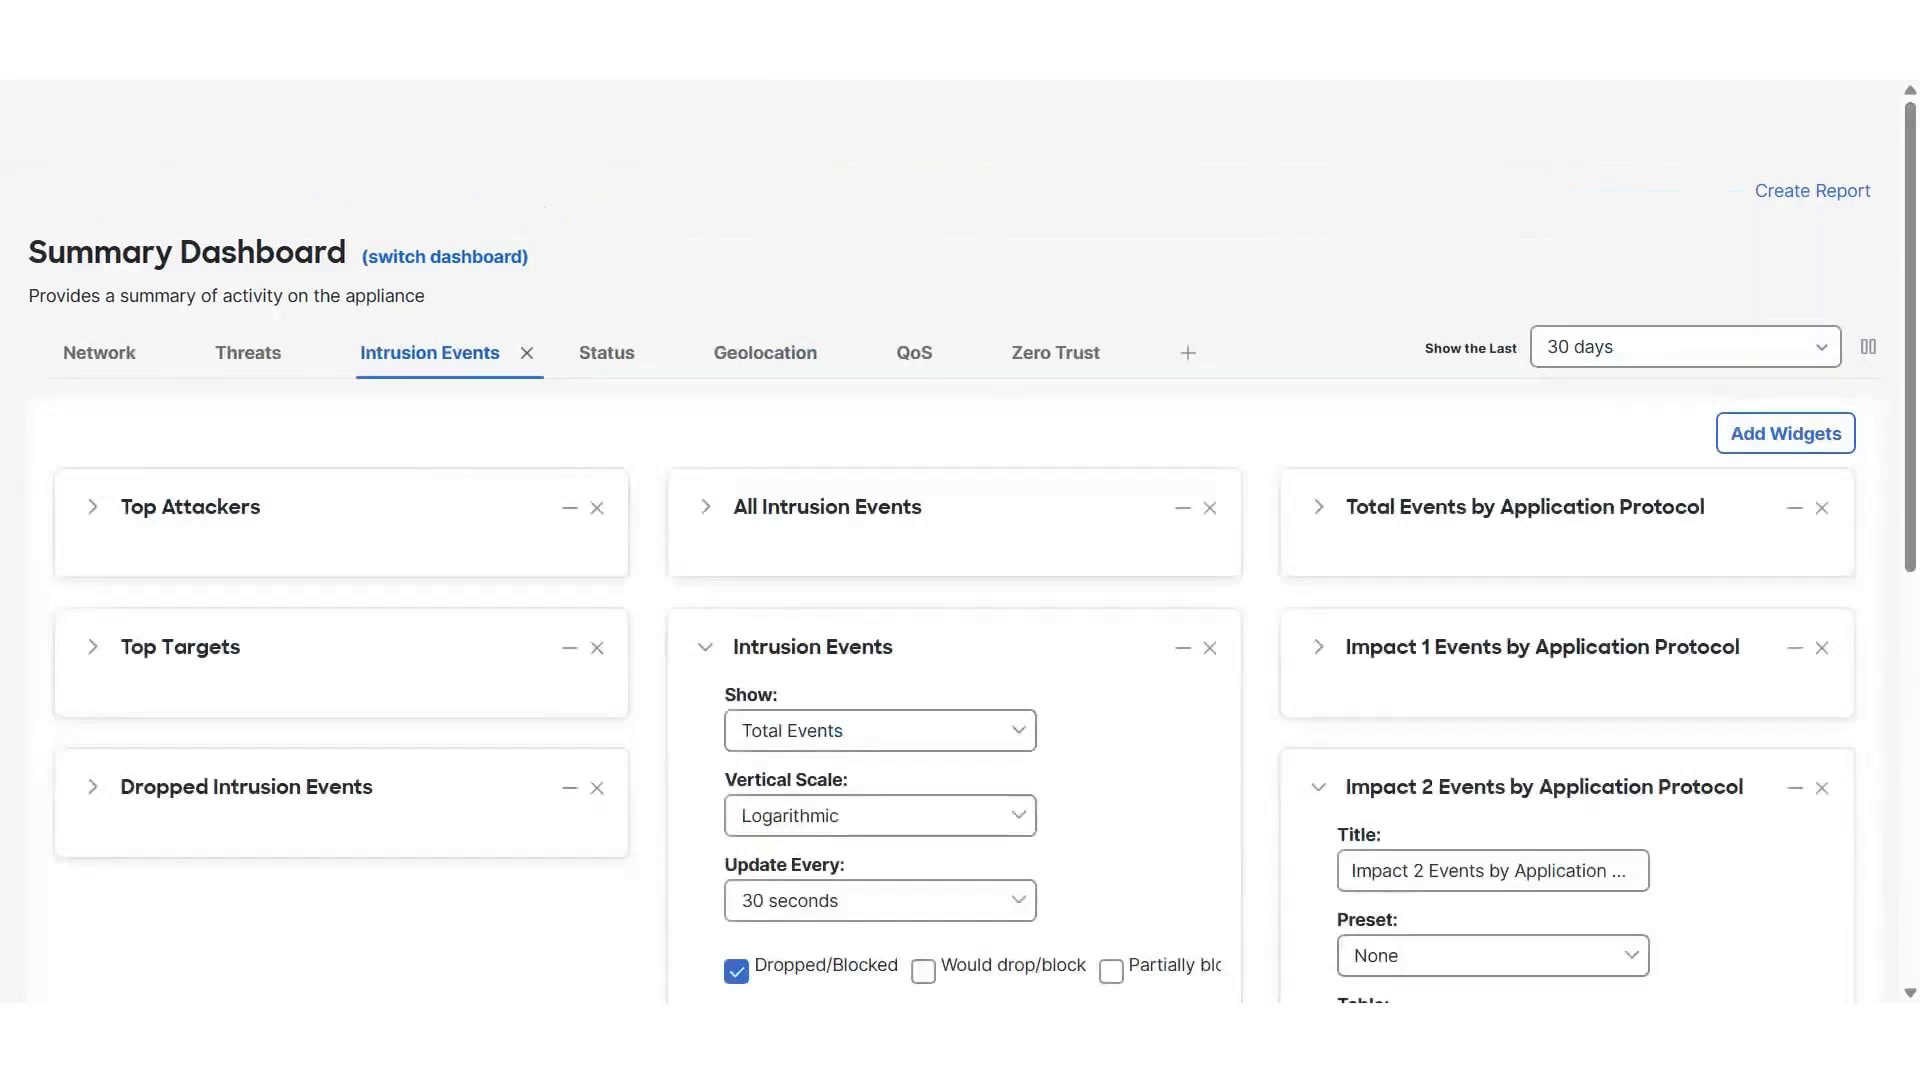Open the Update Every dropdown
The height and width of the screenshot is (1080, 1920).
[880, 901]
